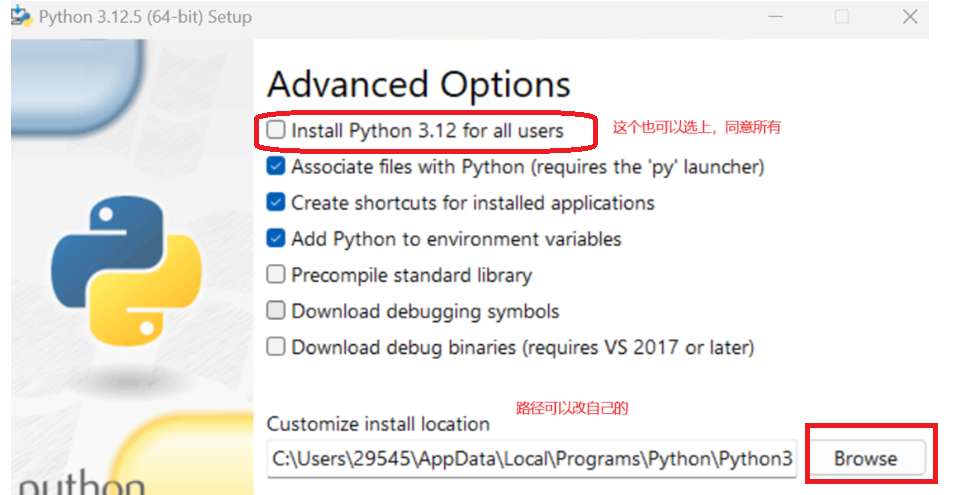Click the install location path field

[532, 458]
